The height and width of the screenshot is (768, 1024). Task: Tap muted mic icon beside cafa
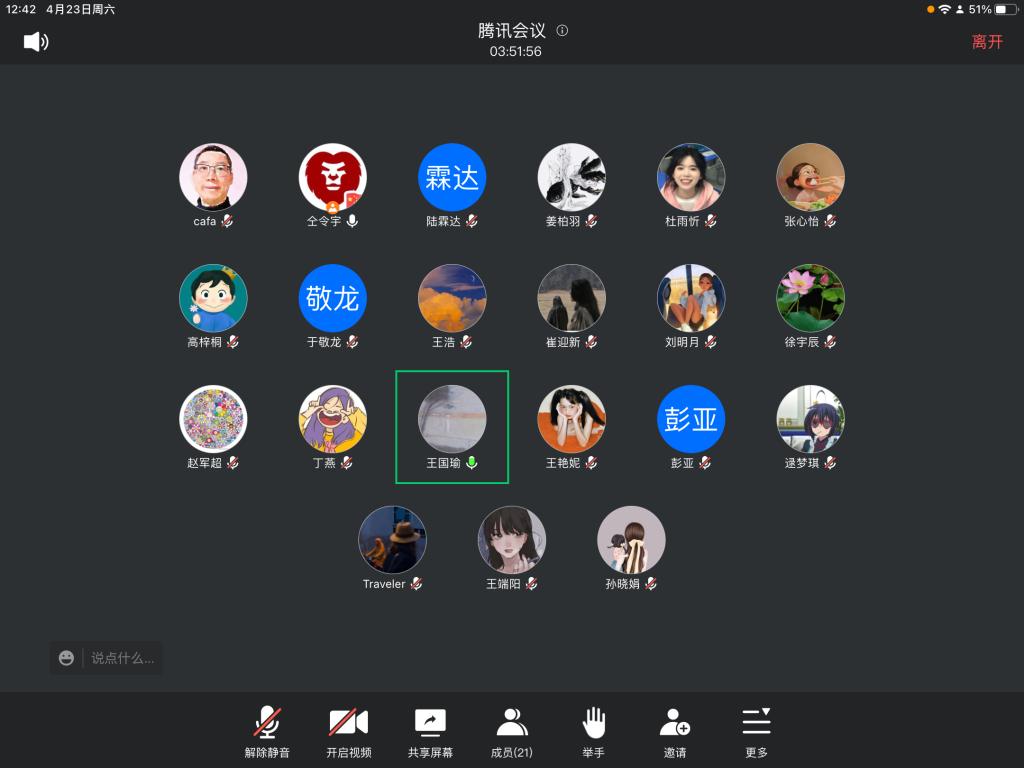coord(227,221)
